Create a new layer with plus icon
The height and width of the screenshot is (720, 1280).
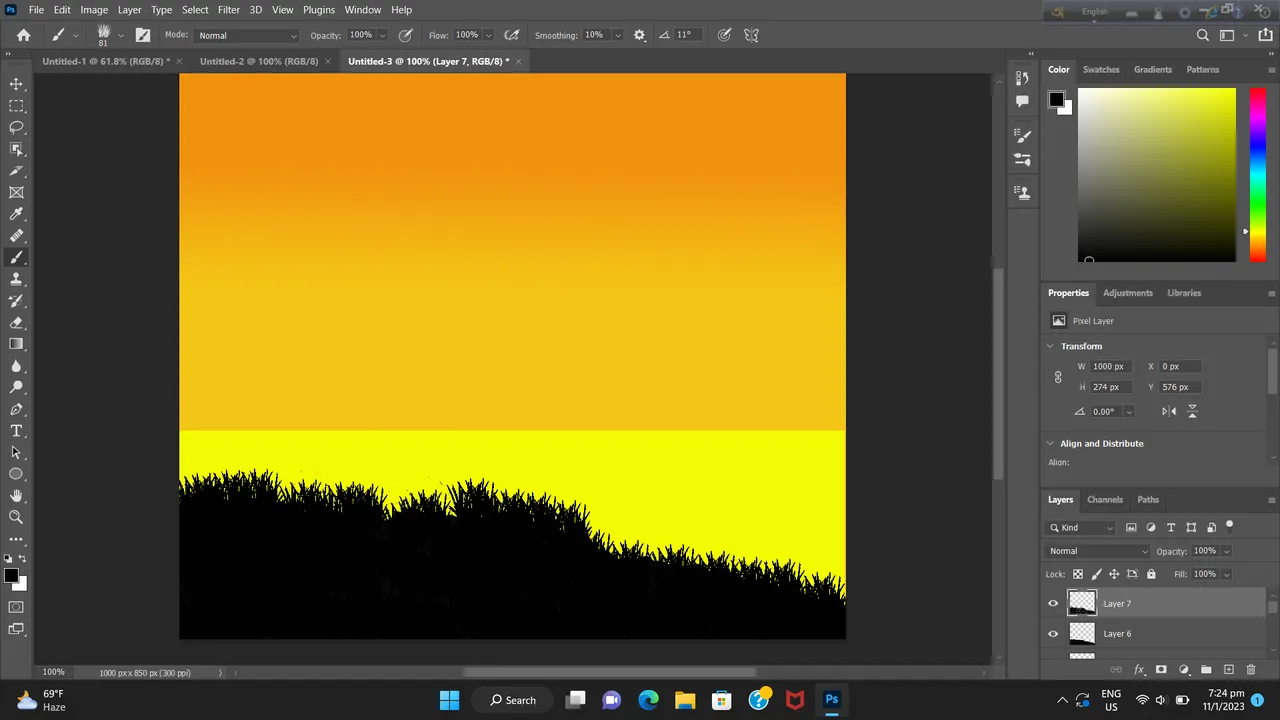click(1228, 670)
